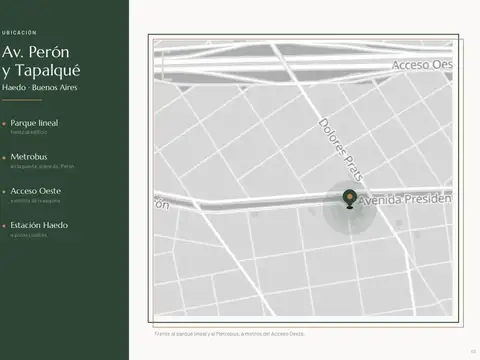The image size is (480, 360).
Task: Click the location pin marker on the map
Action: click(x=349, y=199)
